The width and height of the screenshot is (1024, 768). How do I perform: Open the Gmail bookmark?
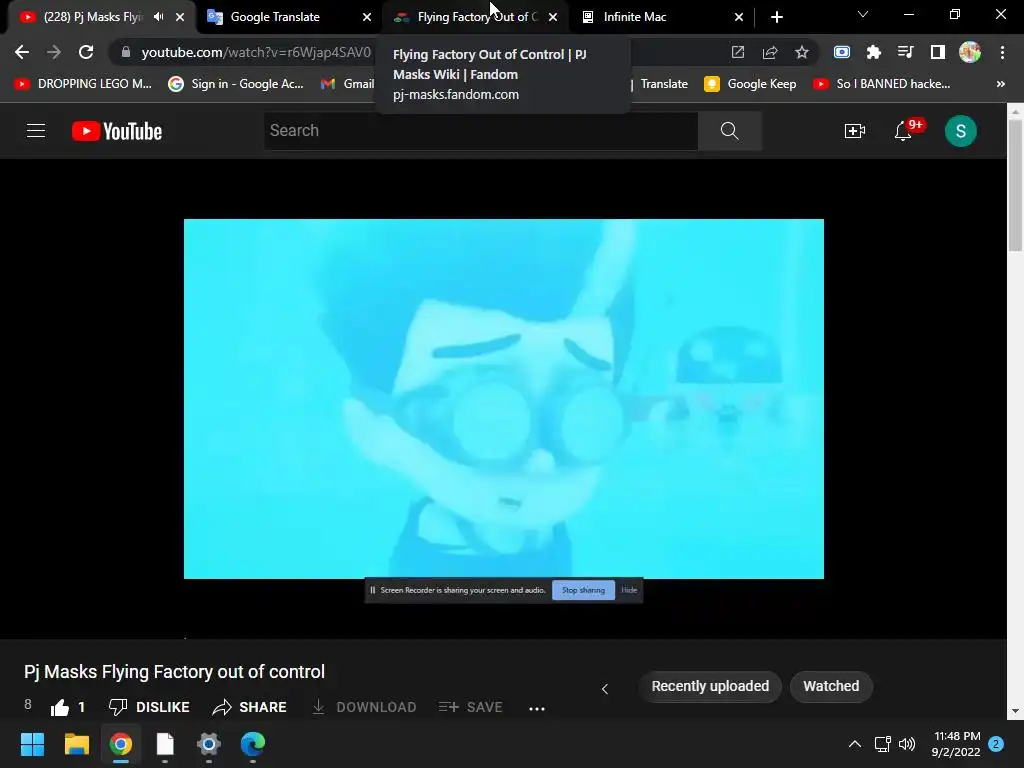[347, 84]
